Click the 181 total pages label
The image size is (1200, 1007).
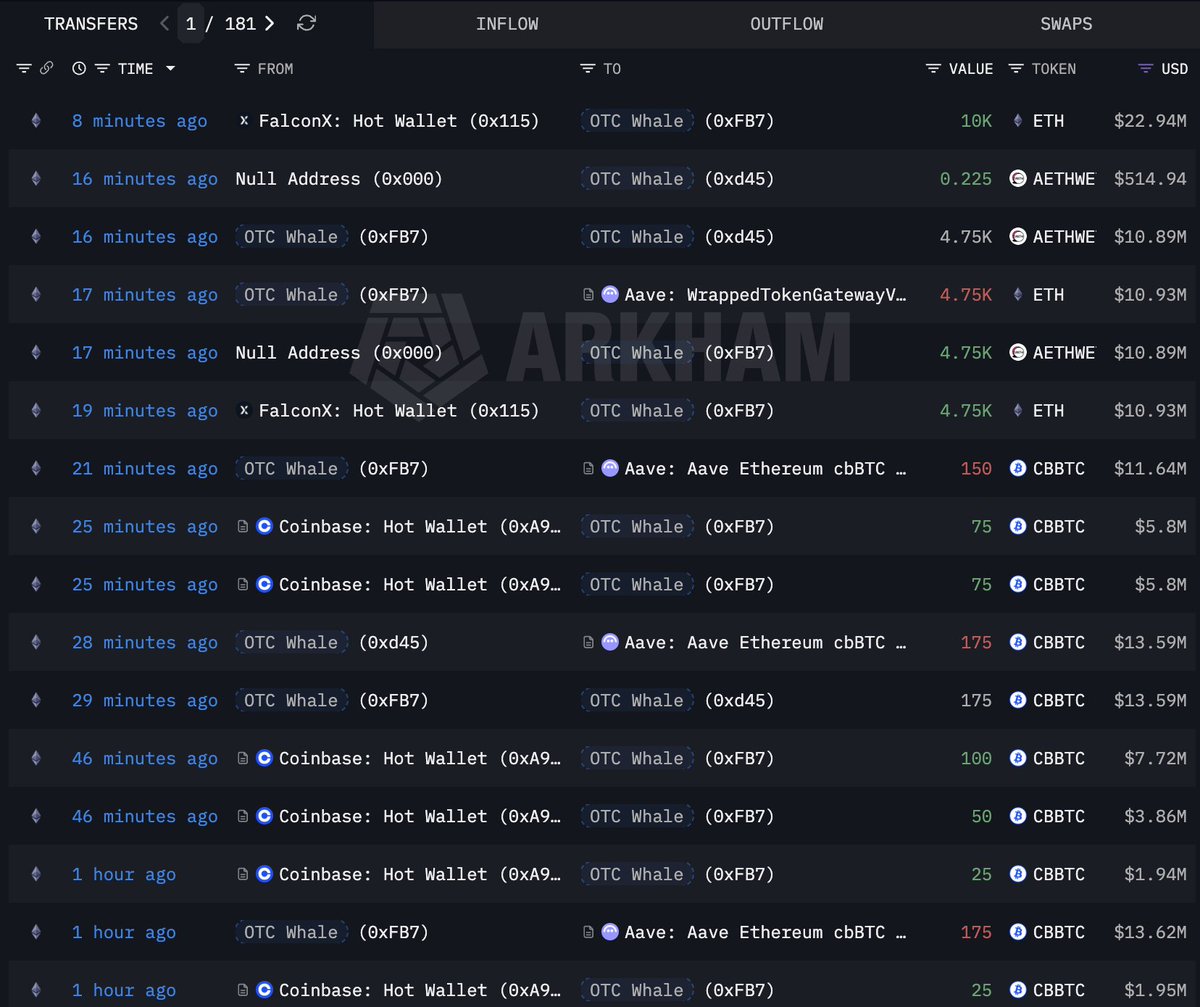coord(240,24)
